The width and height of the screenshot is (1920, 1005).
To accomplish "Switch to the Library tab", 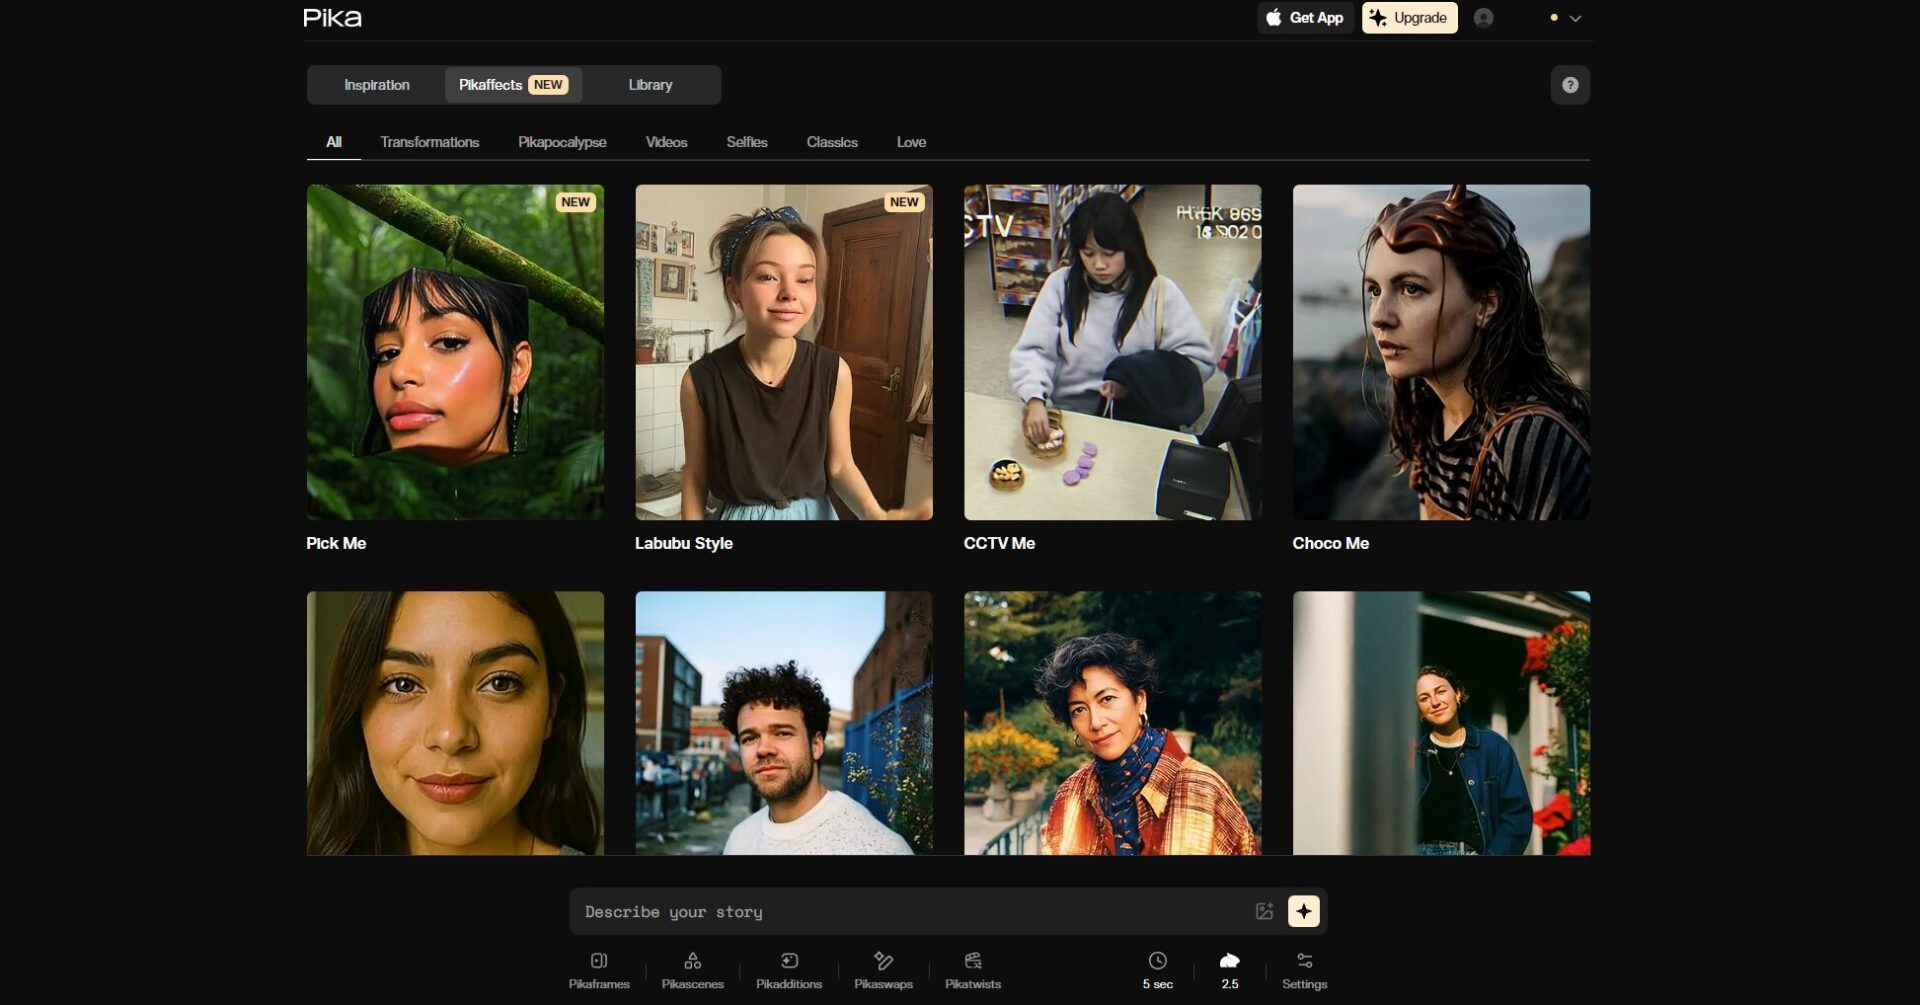I will pyautogui.click(x=650, y=85).
